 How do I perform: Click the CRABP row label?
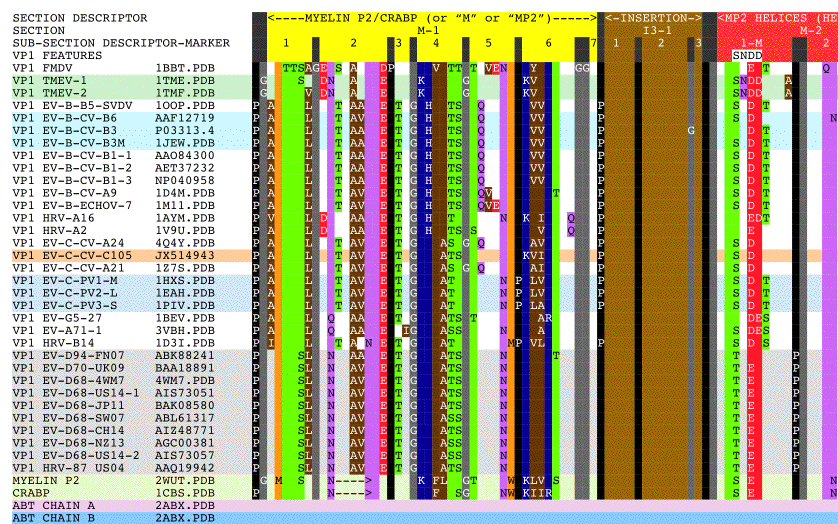click(x=31, y=492)
